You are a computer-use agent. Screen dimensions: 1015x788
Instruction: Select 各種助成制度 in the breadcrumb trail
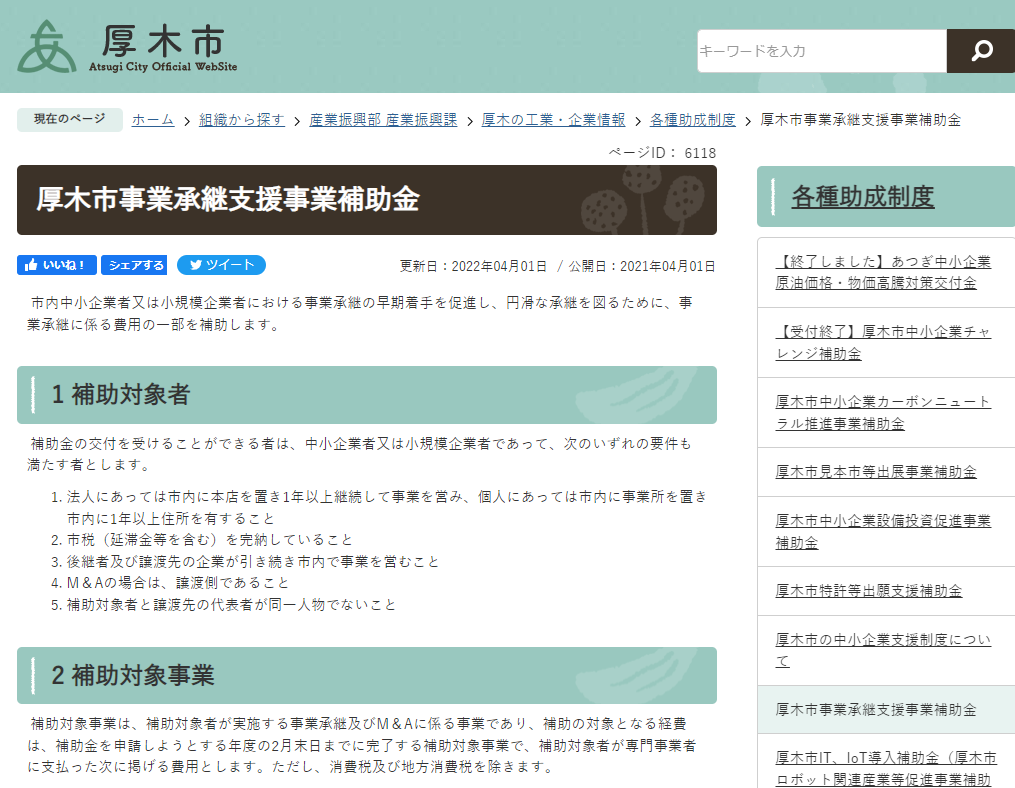[692, 120]
